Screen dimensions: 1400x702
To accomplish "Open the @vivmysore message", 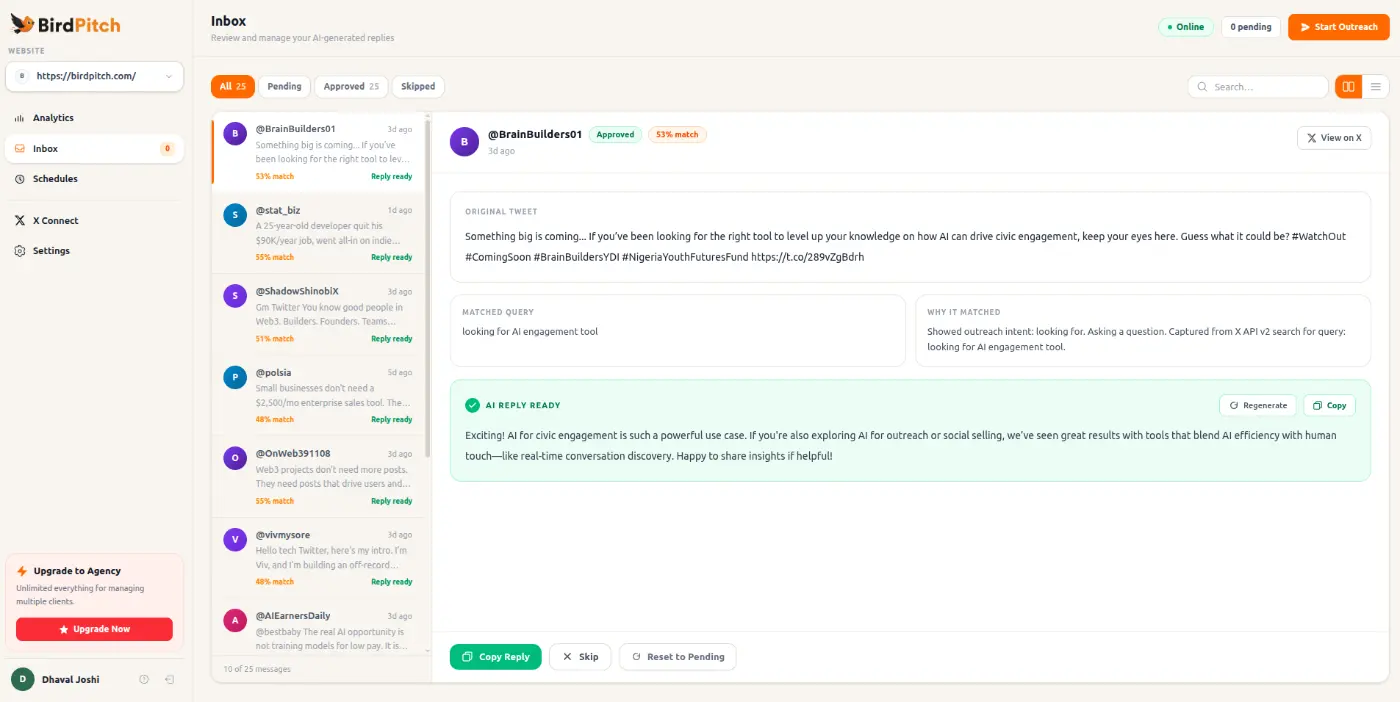I will click(320, 557).
